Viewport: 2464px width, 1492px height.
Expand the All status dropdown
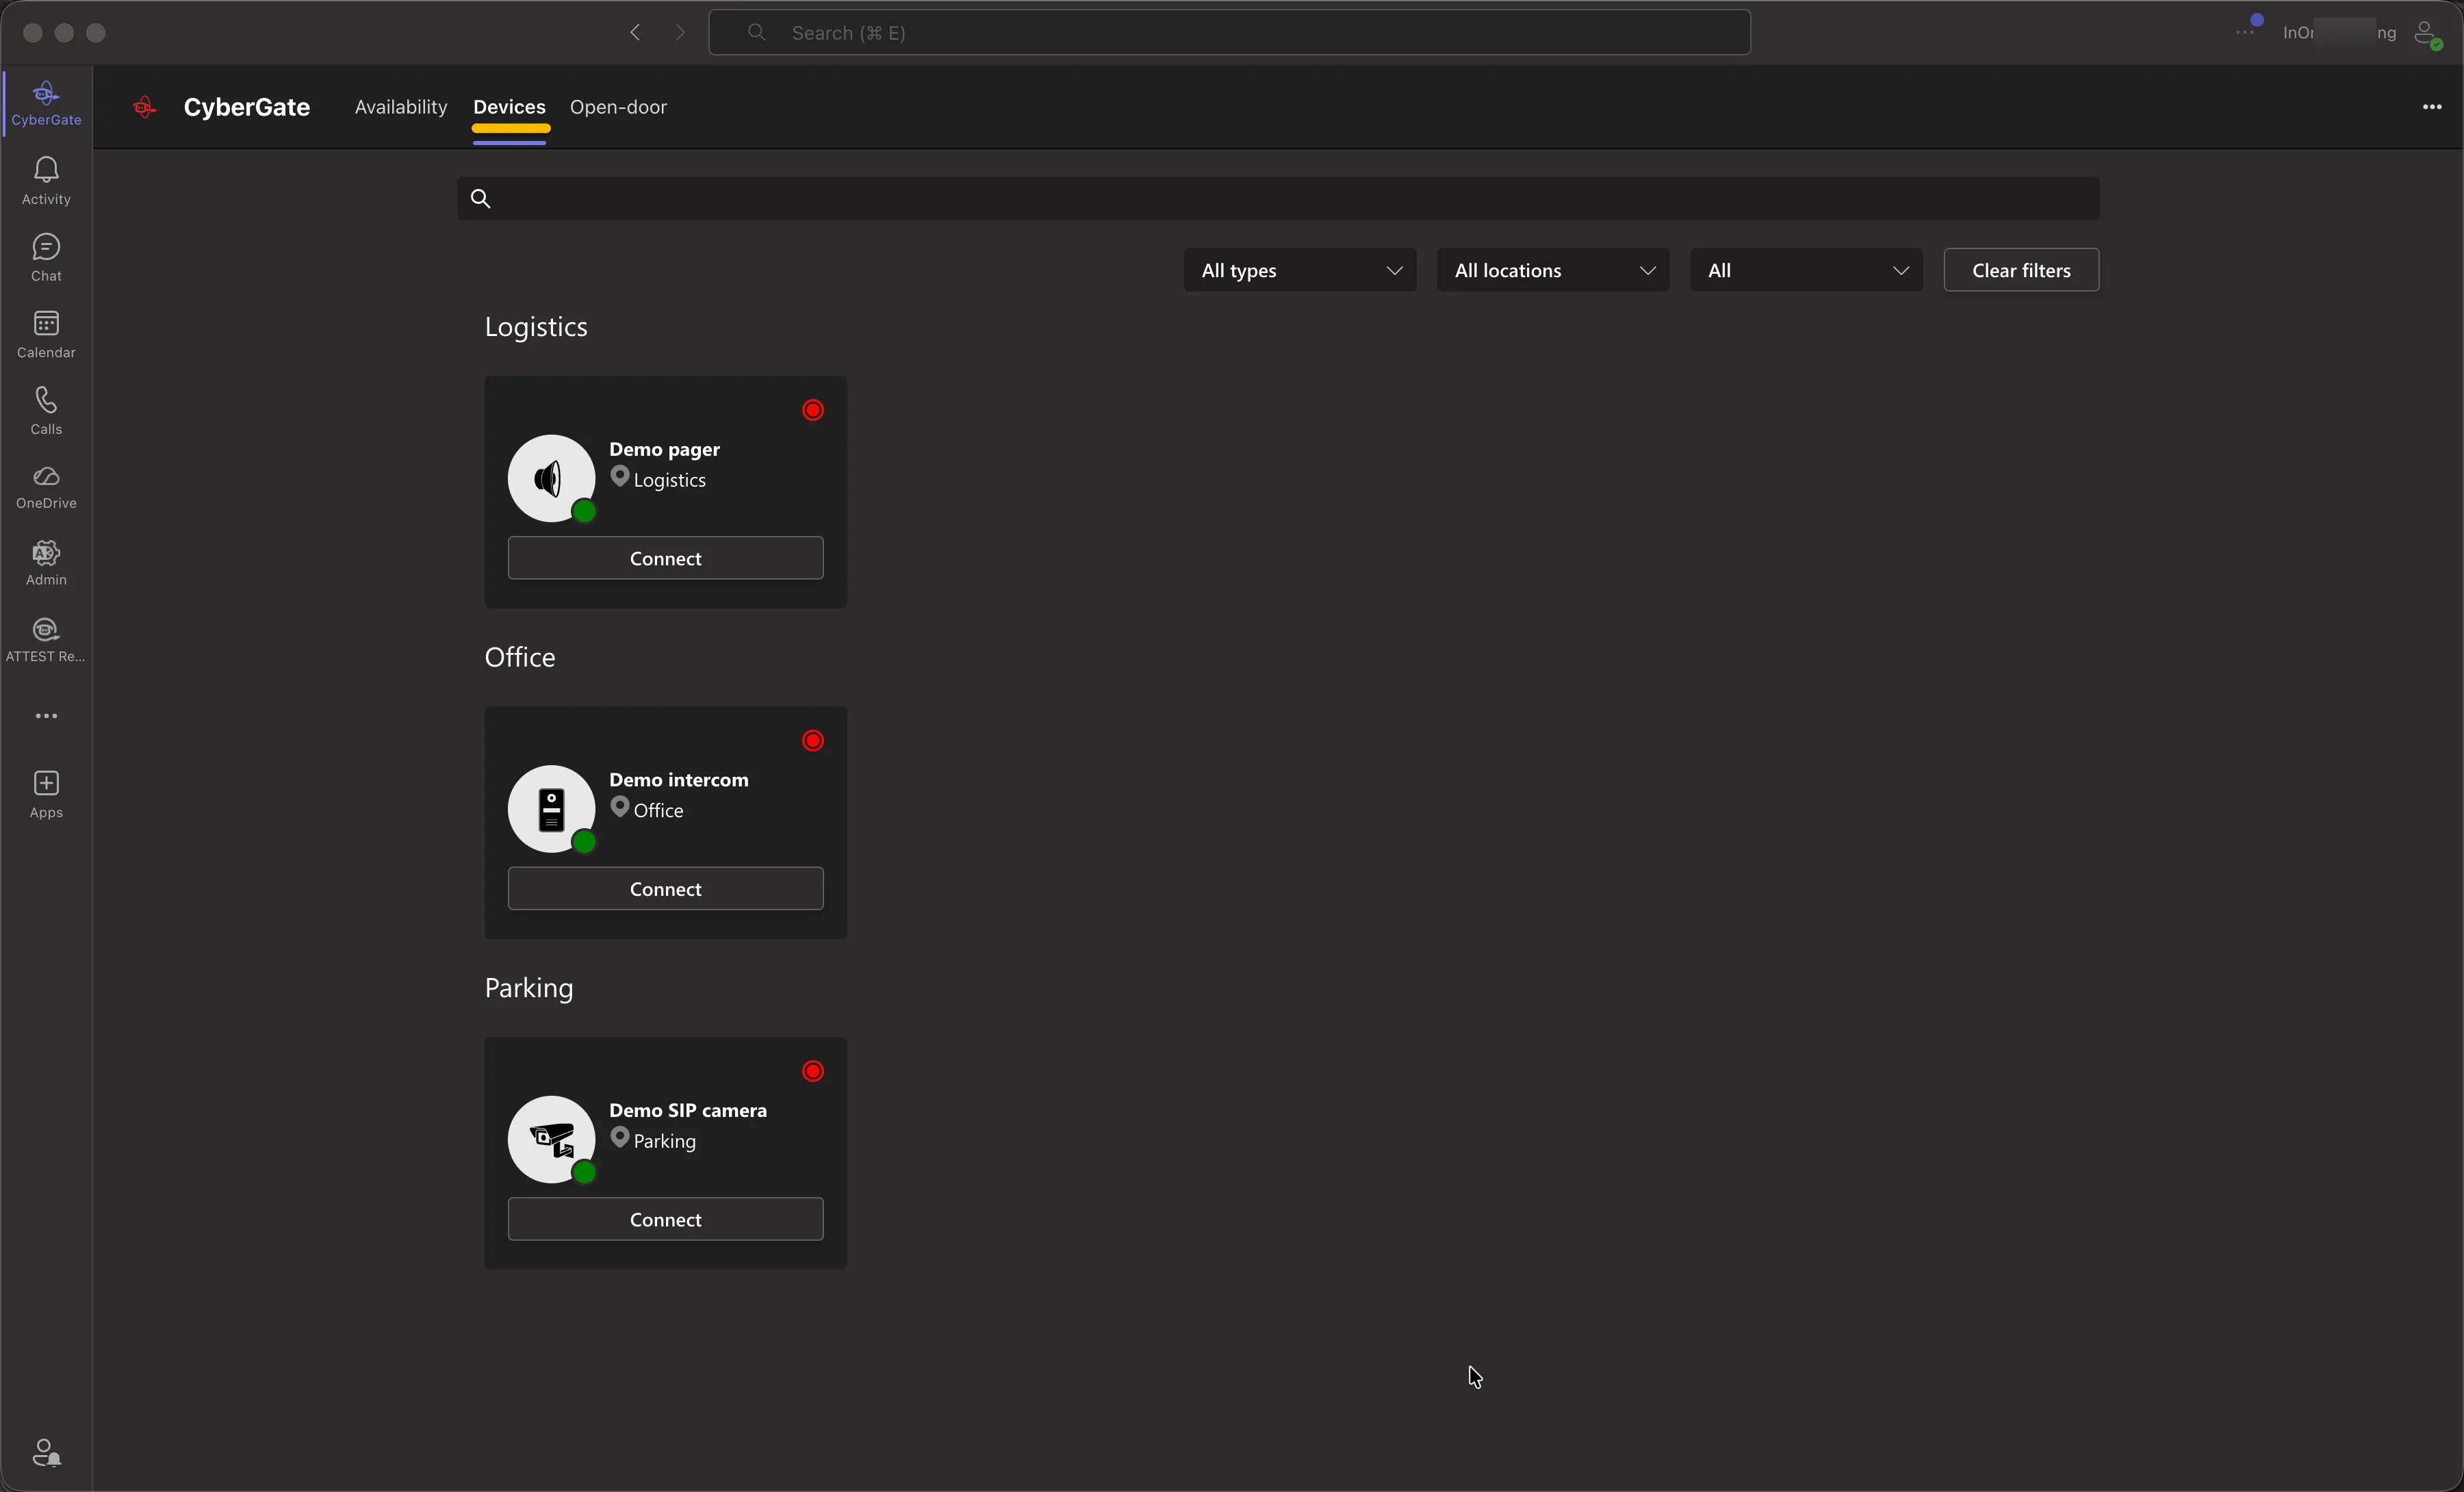pos(1806,270)
